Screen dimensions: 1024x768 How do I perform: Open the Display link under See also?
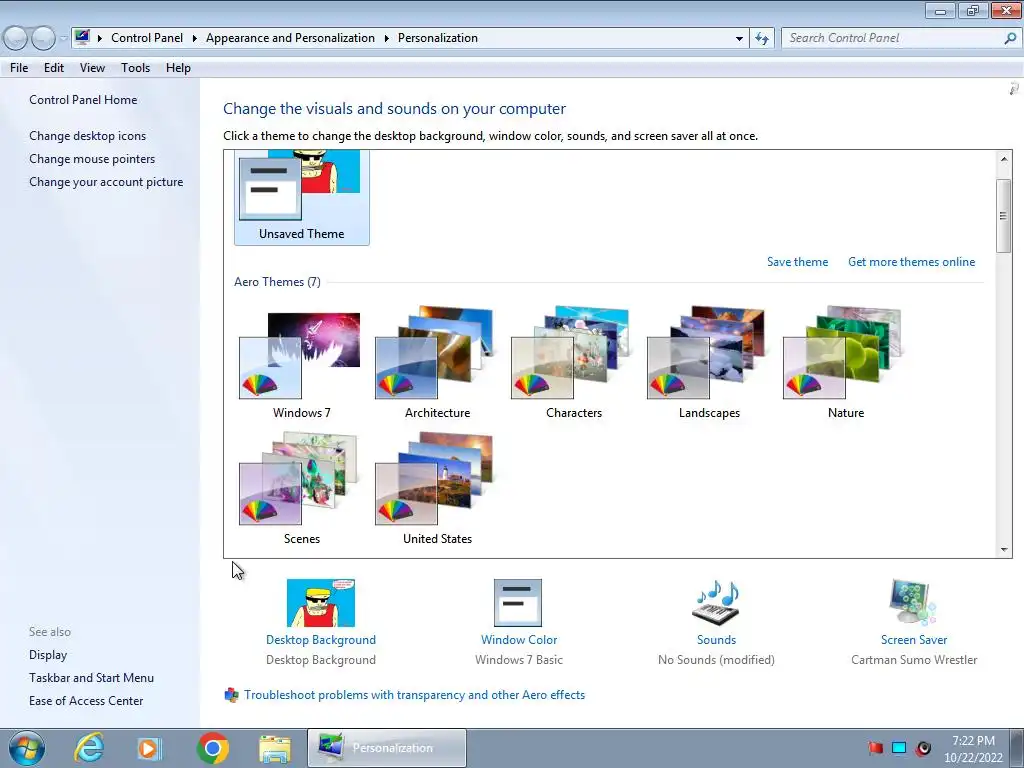click(x=48, y=655)
